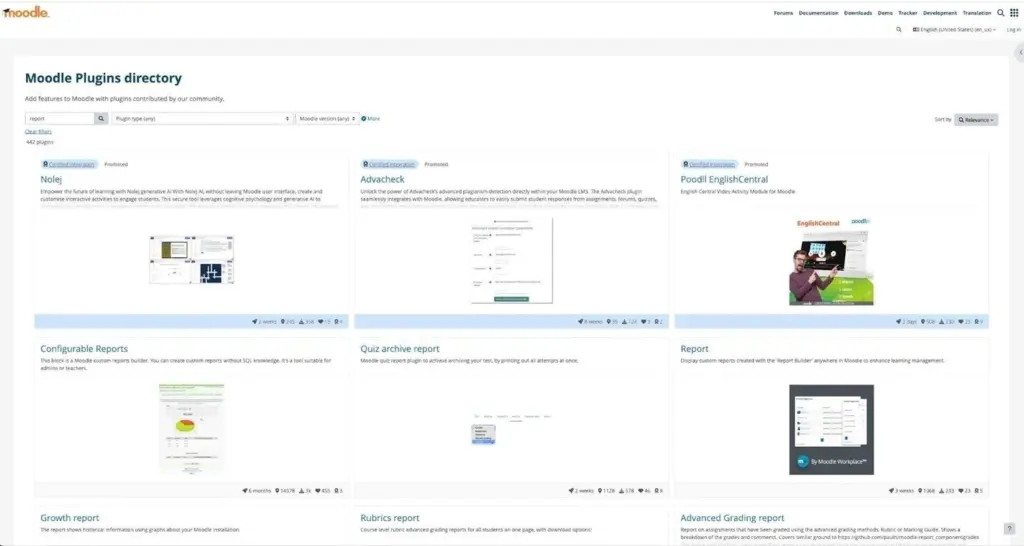Click Report plugin's heart favourites icon

point(961,490)
